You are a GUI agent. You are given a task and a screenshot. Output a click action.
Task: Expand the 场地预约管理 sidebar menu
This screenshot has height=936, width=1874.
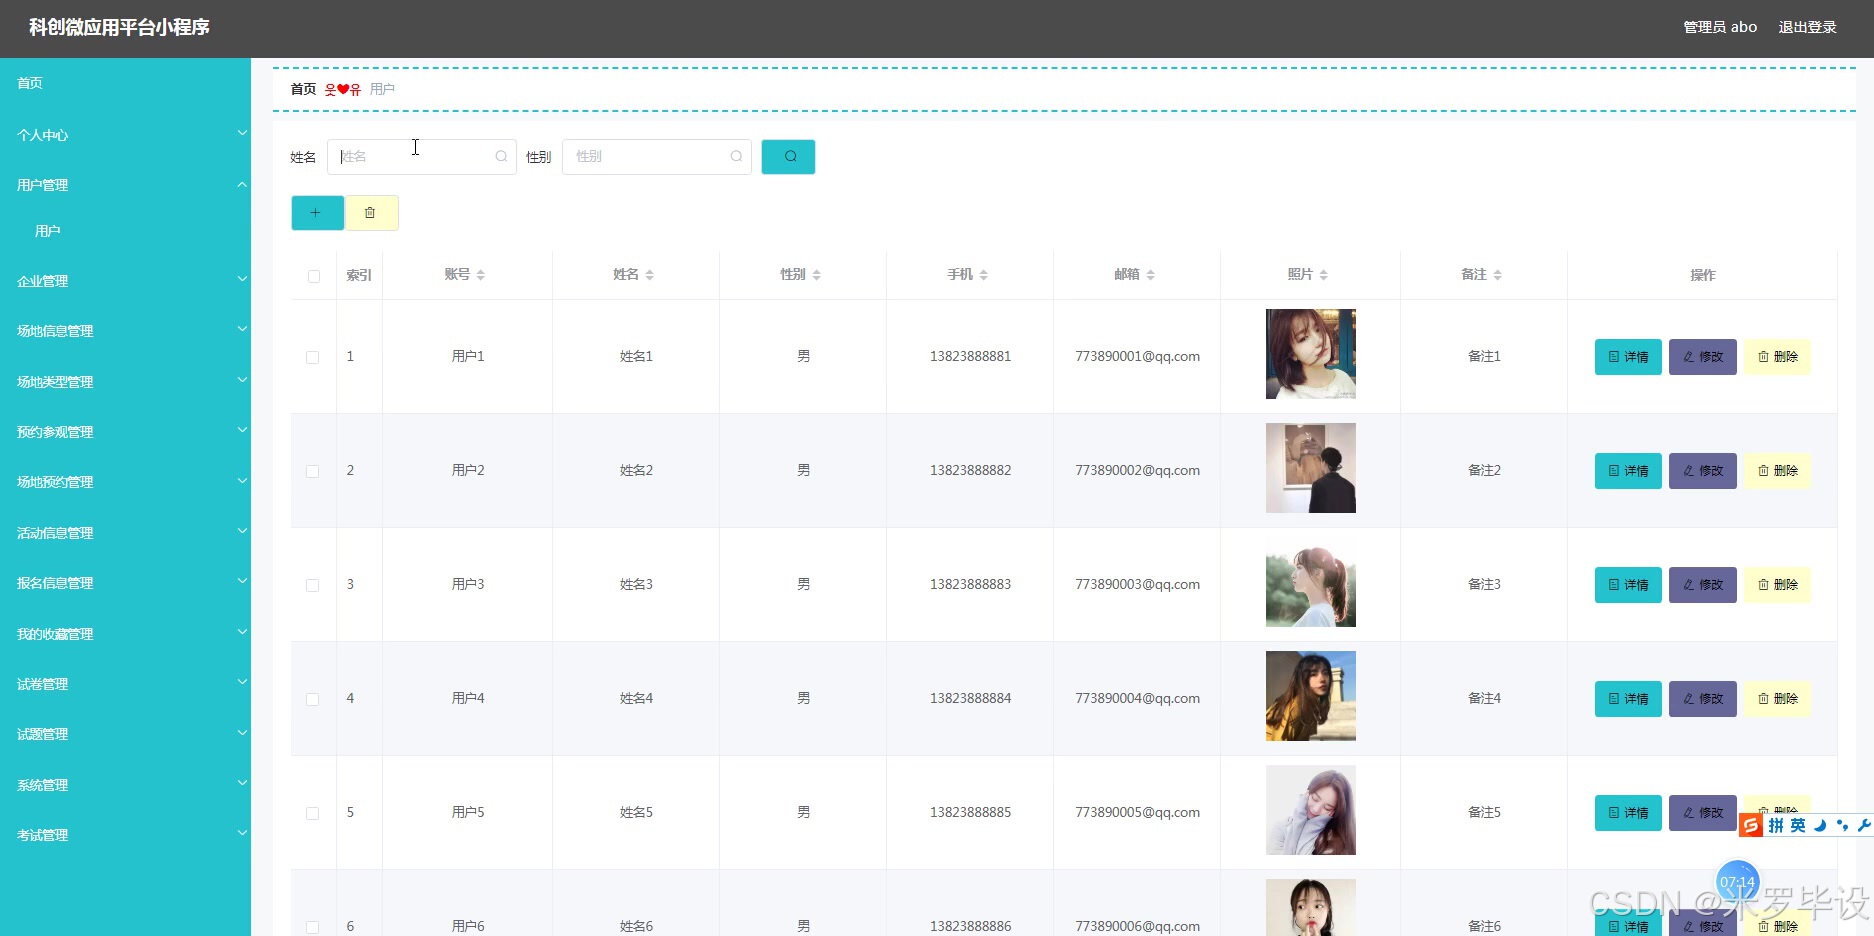click(x=125, y=482)
